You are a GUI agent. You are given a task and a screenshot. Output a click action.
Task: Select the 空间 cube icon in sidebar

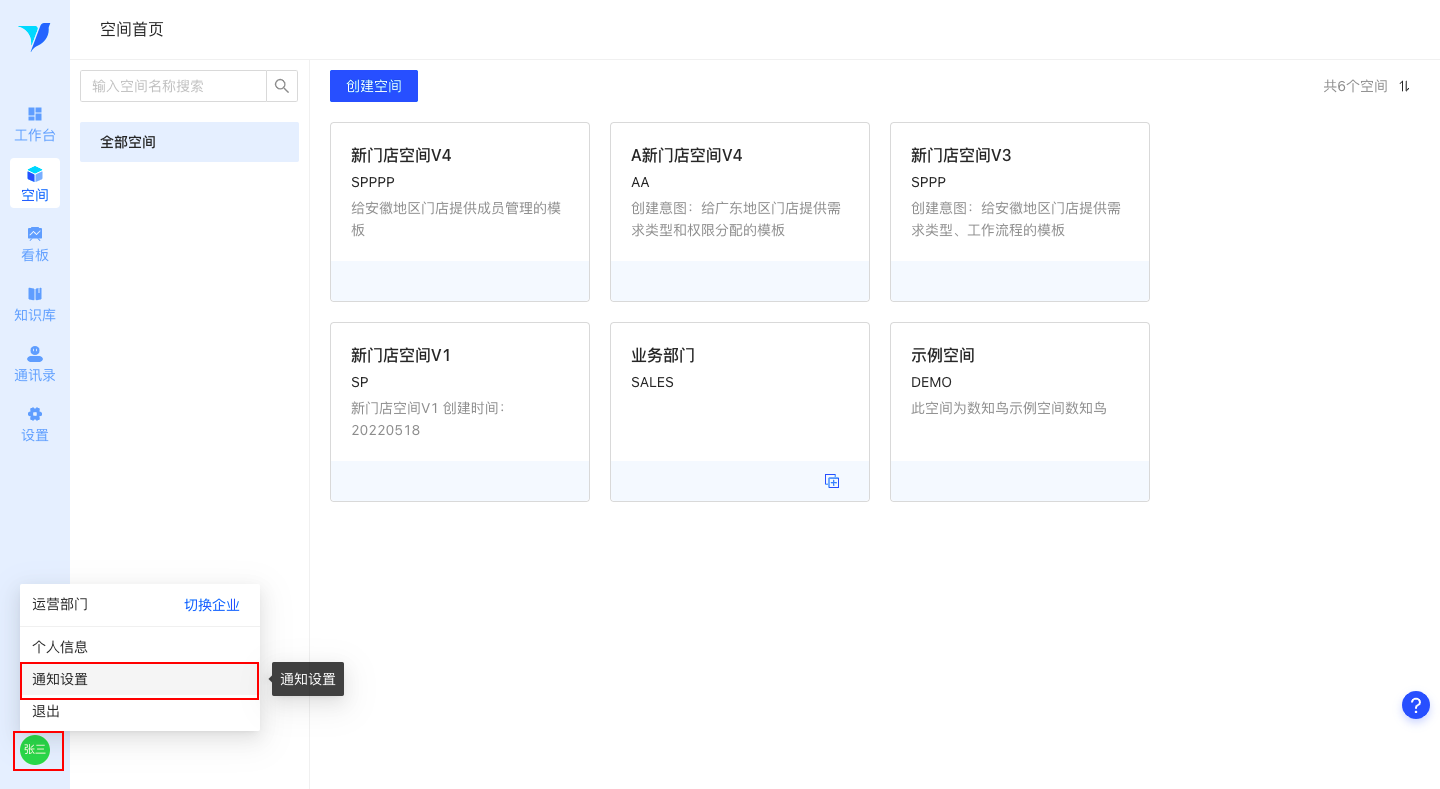tap(35, 174)
